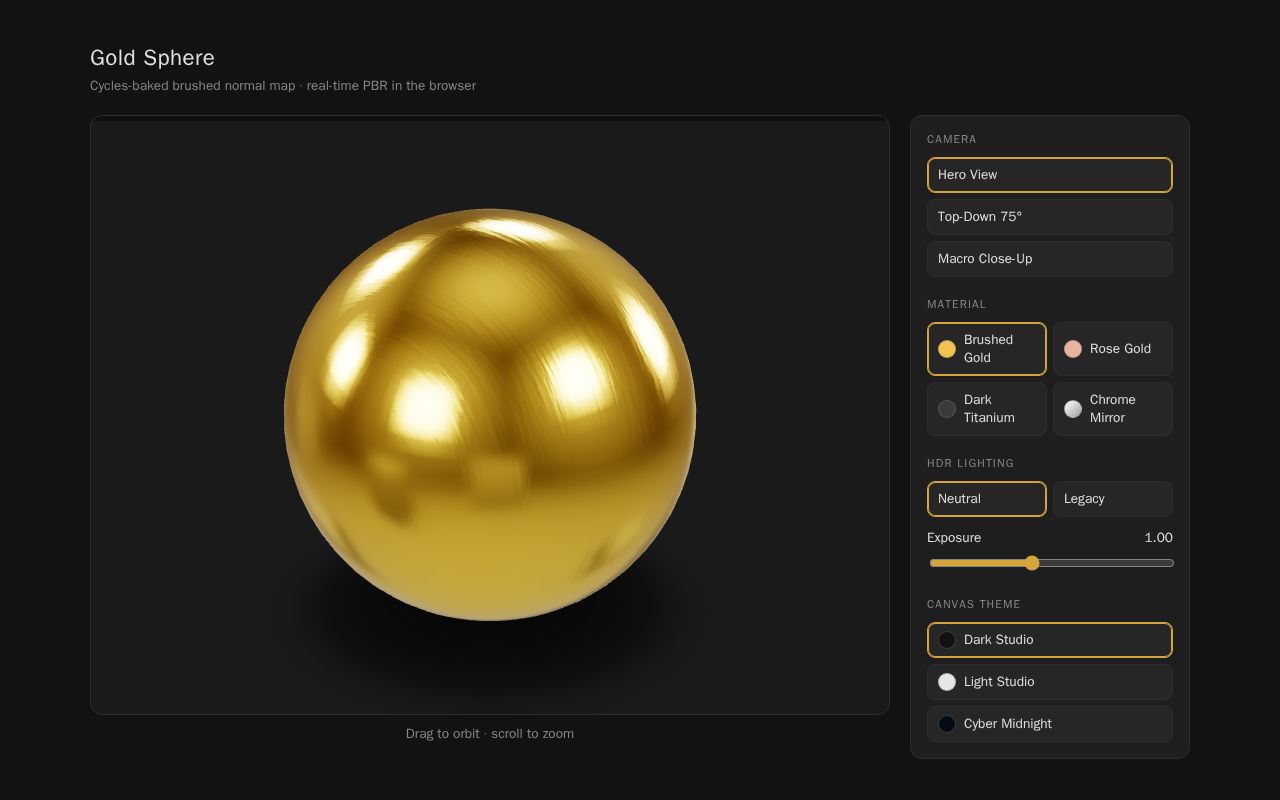This screenshot has height=800, width=1280.
Task: Click the Cycles-baked brushed normal map subtitle
Action: (283, 86)
